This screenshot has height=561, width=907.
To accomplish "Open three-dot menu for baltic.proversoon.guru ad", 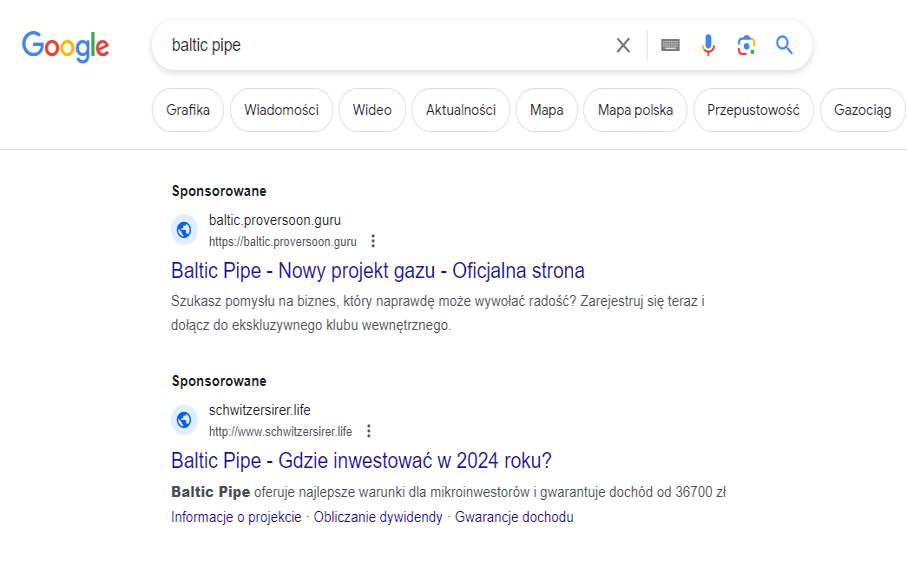I will pos(373,241).
